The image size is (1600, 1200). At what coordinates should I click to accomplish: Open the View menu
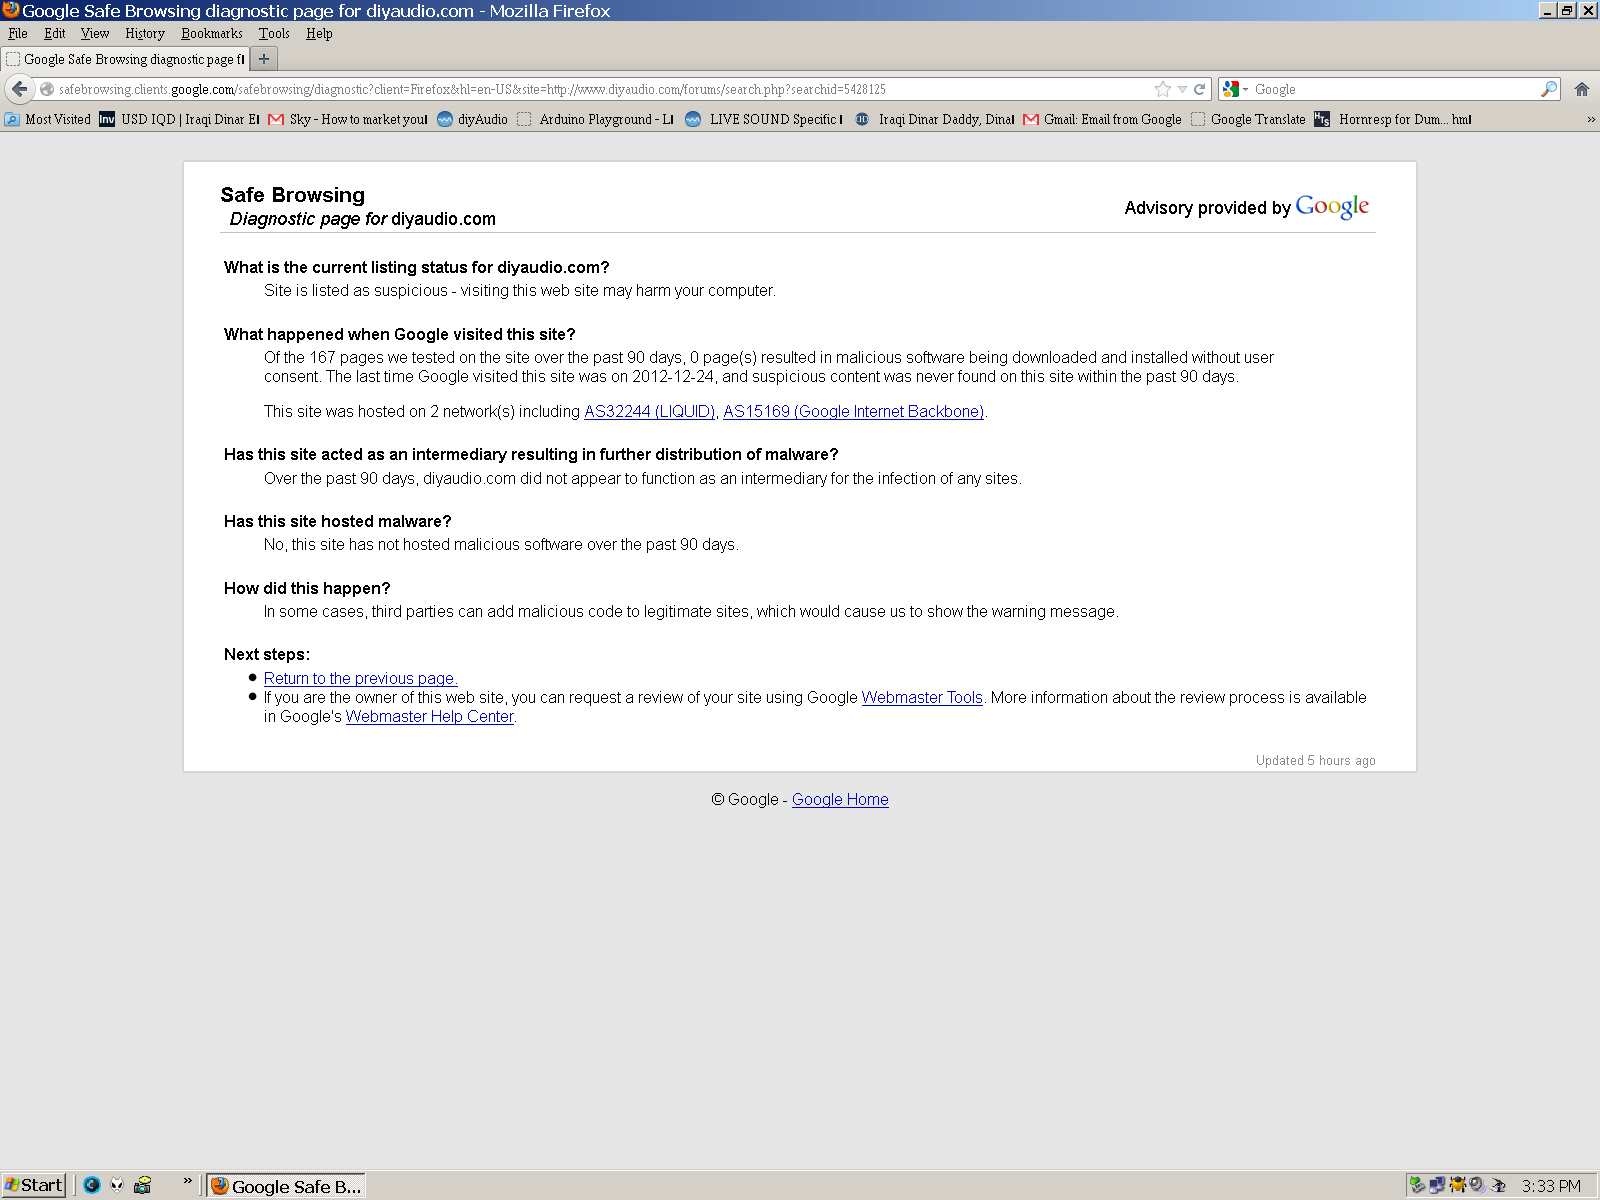95,33
